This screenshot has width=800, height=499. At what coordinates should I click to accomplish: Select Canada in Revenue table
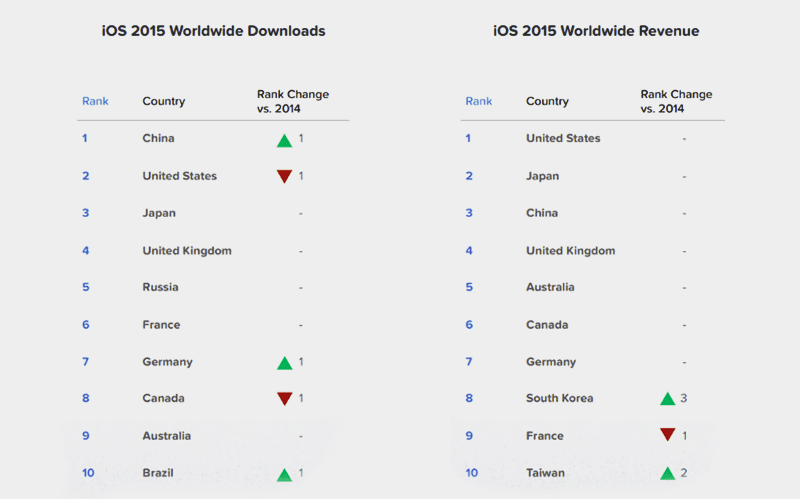pos(547,325)
